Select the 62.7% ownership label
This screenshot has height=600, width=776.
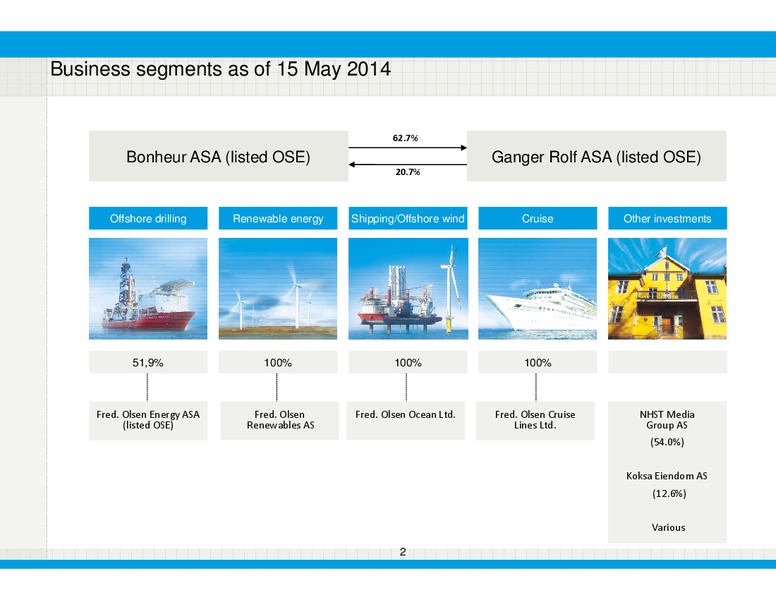click(405, 138)
